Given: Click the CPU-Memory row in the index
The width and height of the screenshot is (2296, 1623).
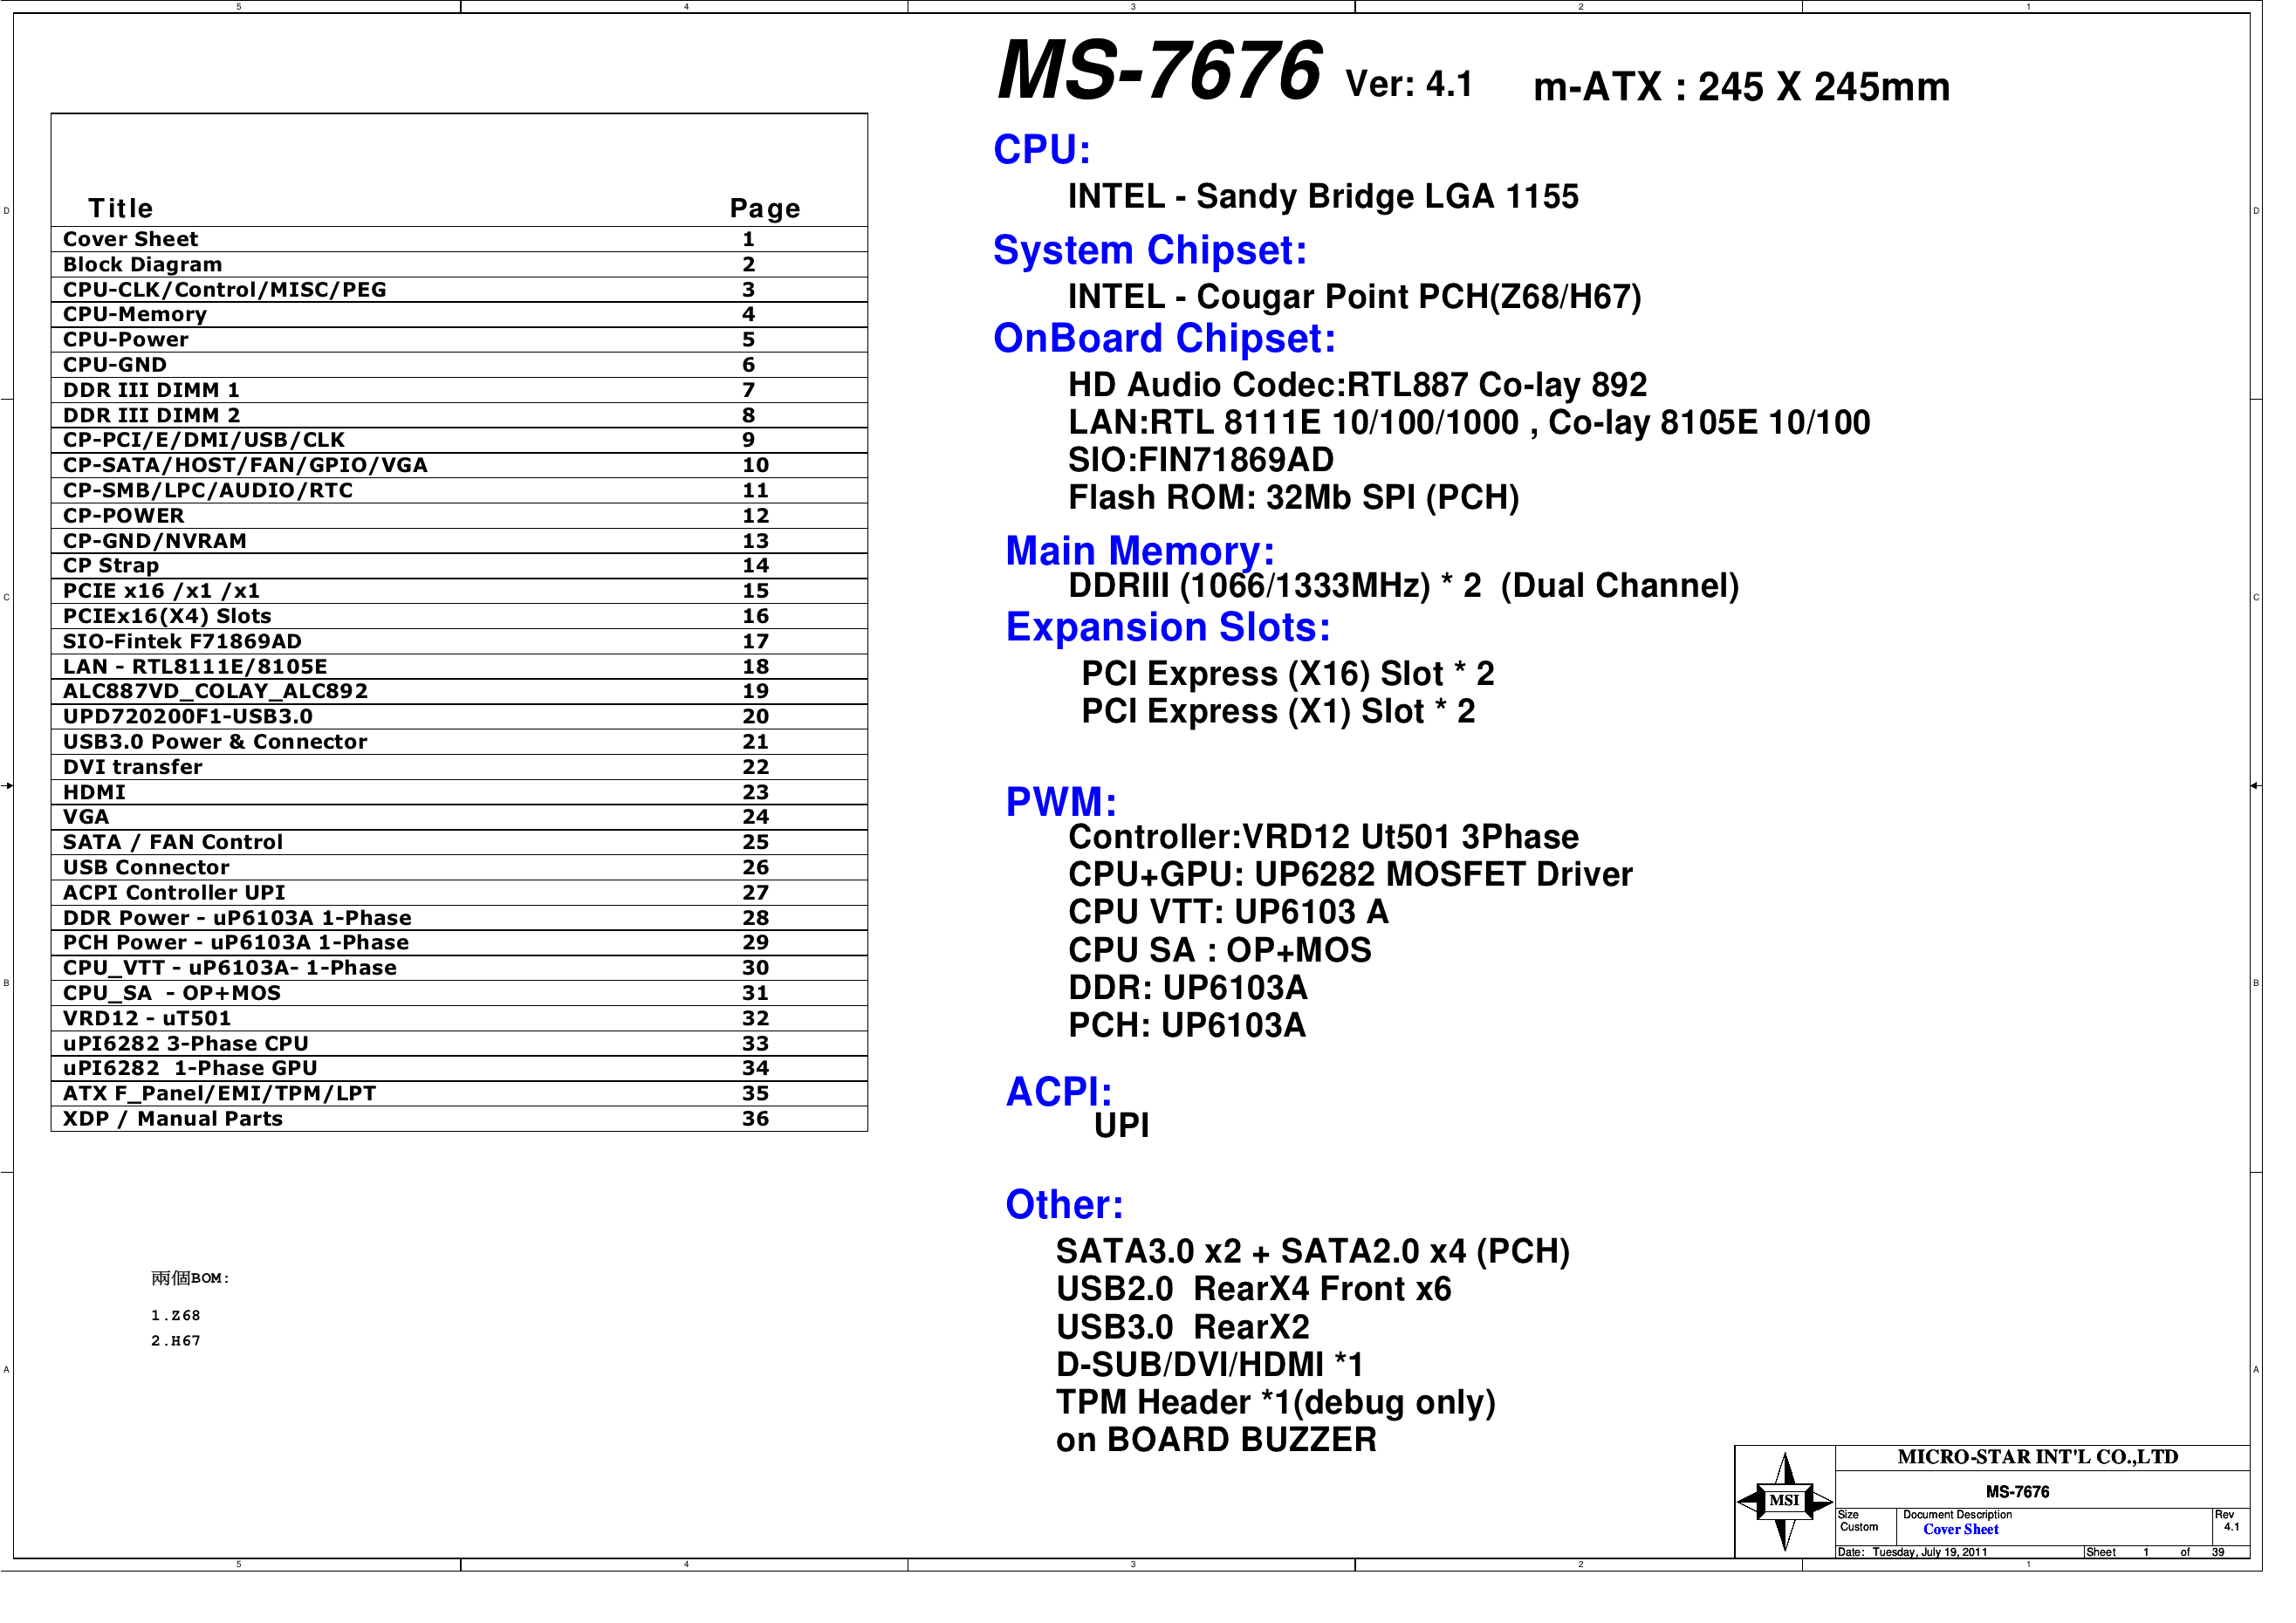Looking at the screenshot, I should pos(135,314).
